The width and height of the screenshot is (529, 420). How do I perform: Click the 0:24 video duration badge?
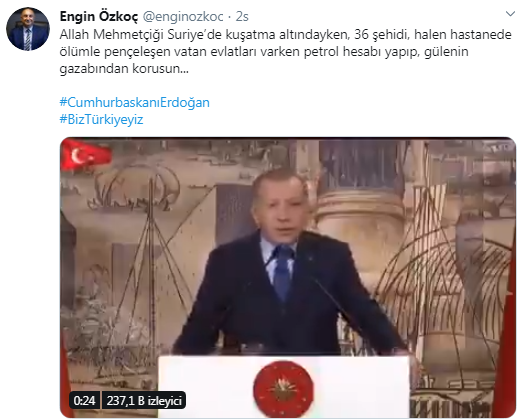tap(84, 400)
